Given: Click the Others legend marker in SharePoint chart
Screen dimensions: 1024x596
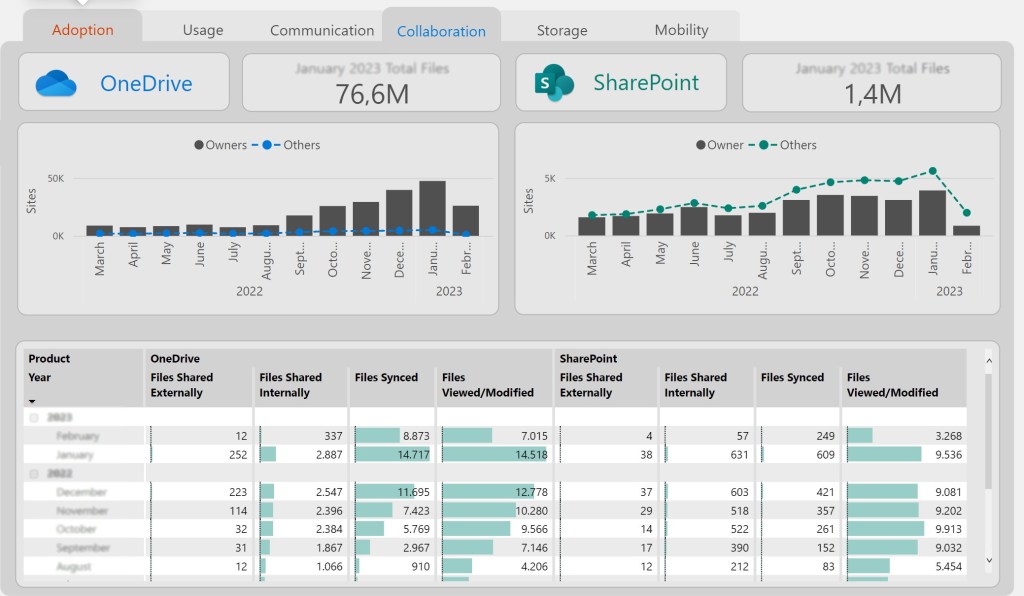Looking at the screenshot, I should [765, 145].
